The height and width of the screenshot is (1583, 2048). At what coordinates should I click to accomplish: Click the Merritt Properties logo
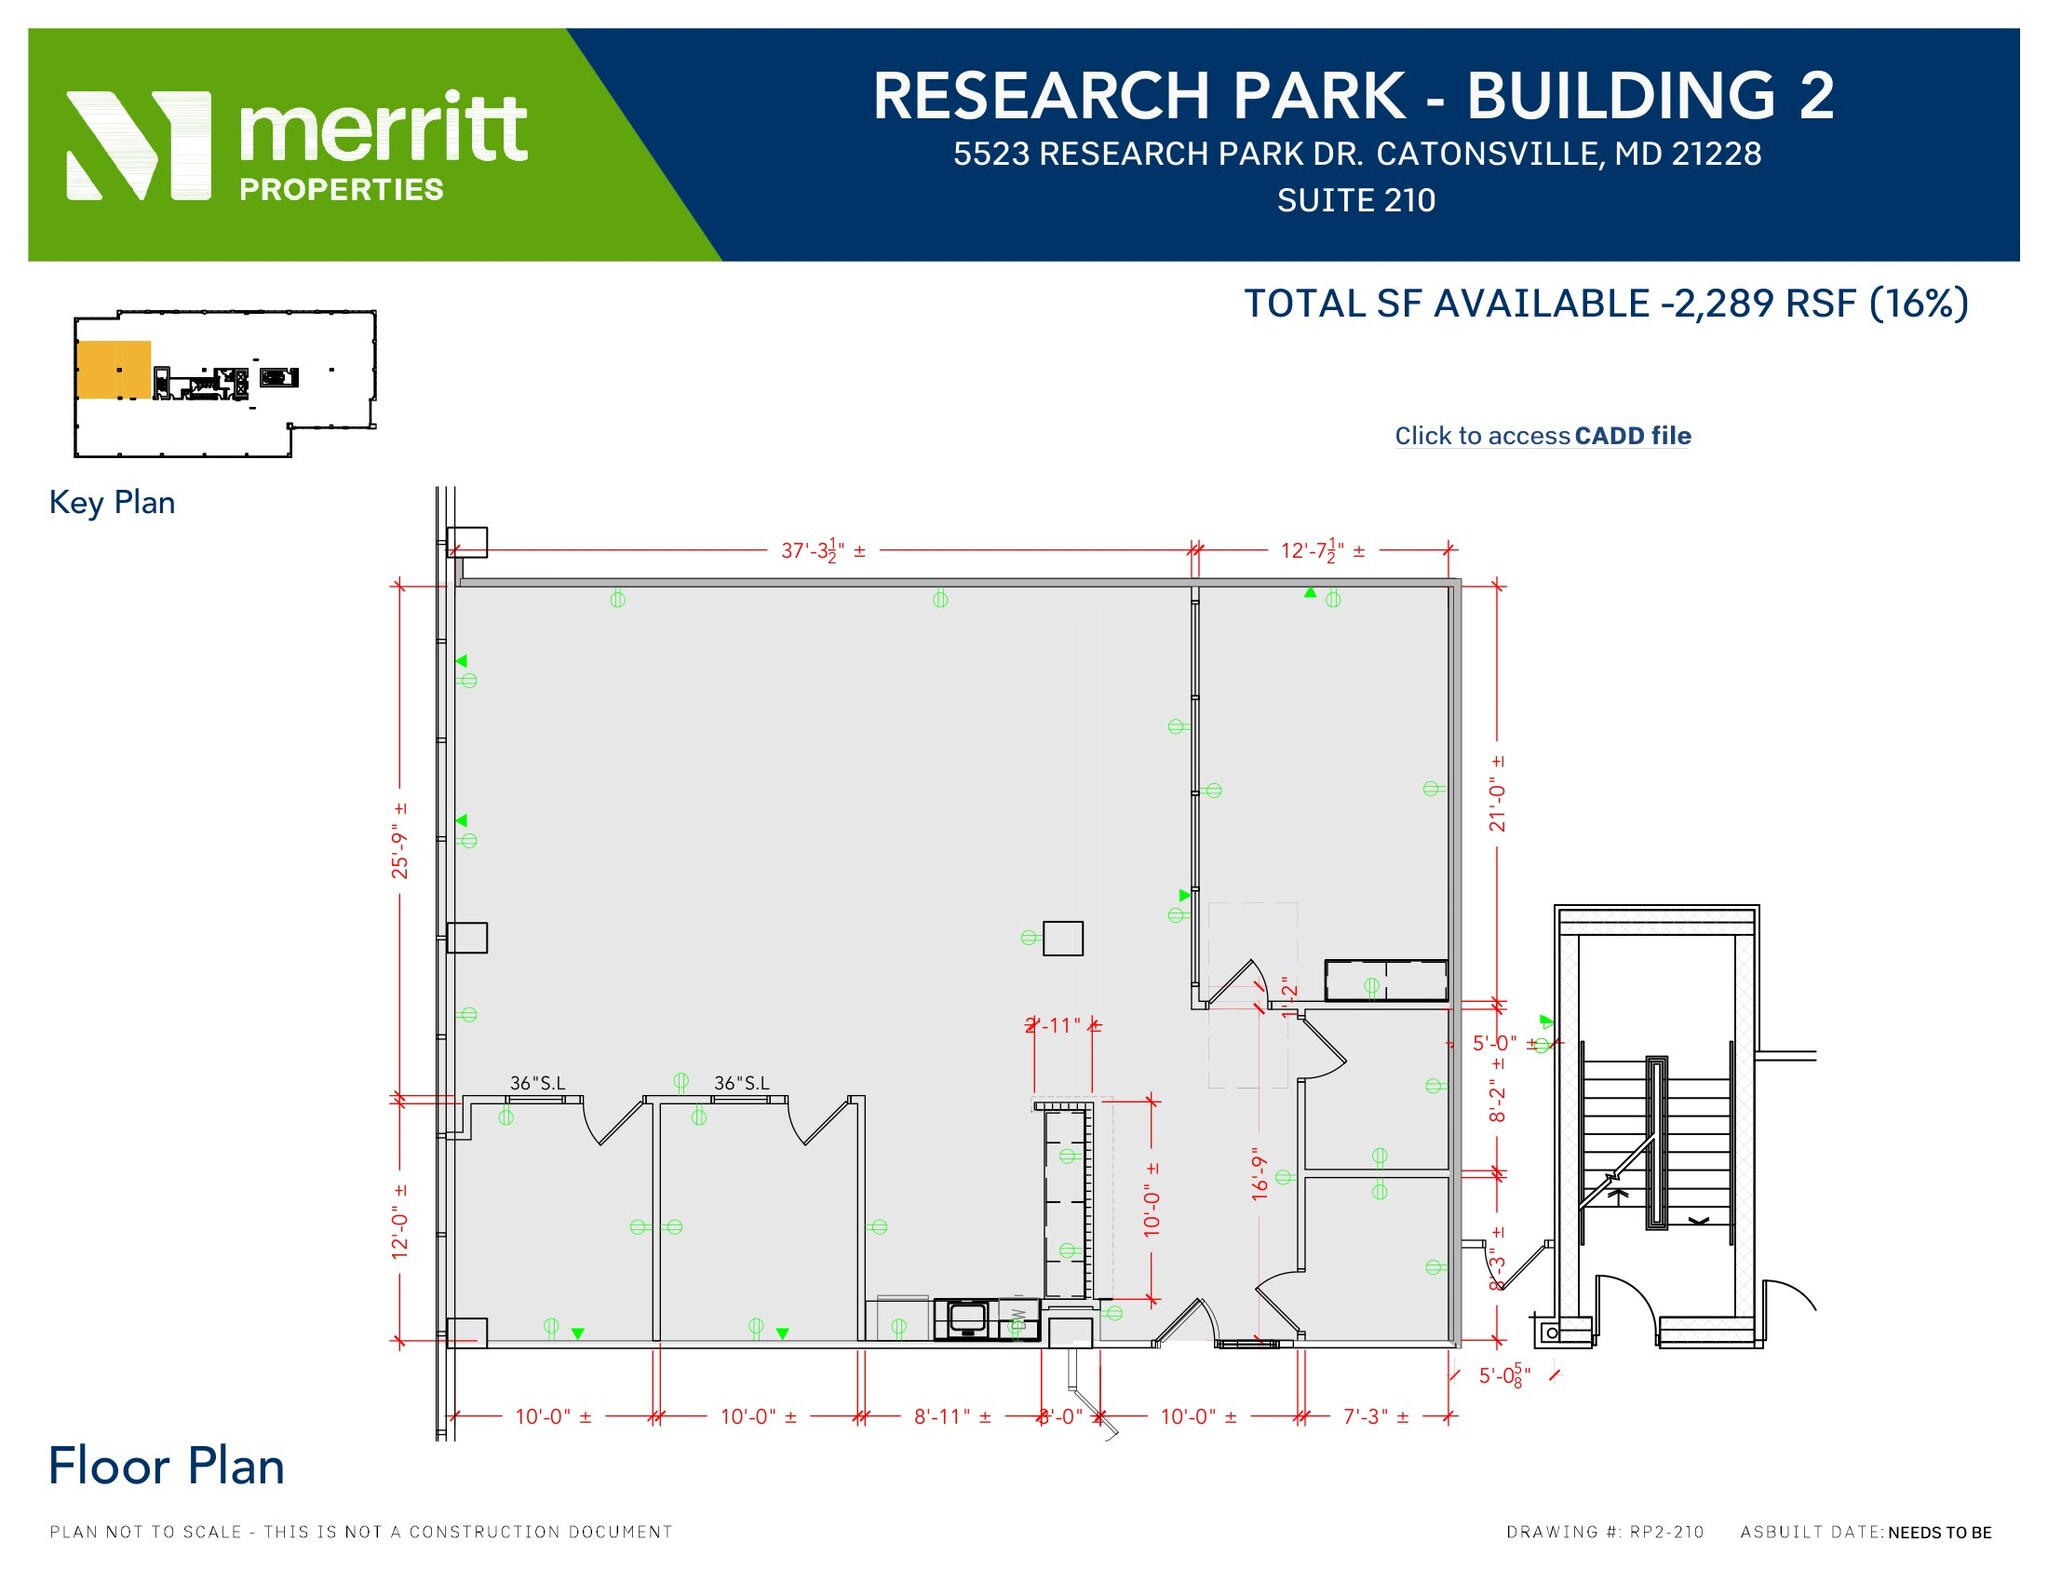pos(297,146)
